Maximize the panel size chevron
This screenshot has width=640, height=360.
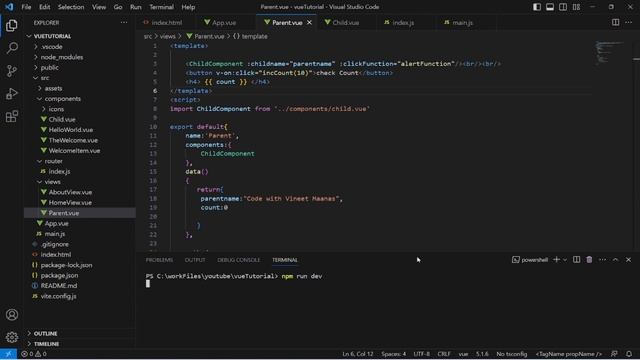coord(615,260)
